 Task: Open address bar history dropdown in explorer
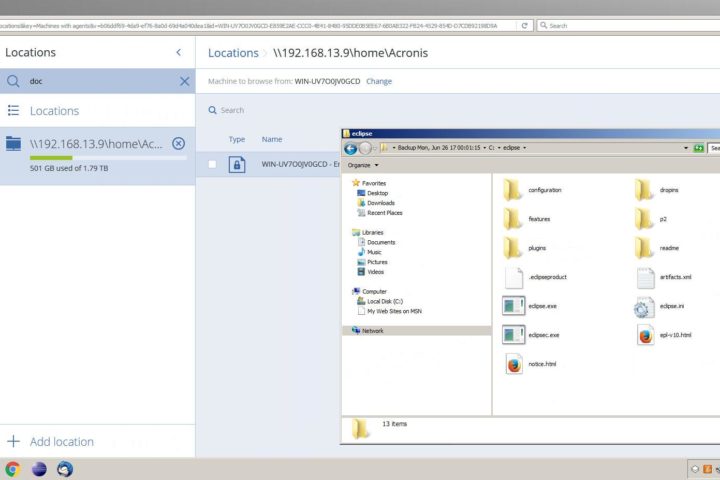[686, 148]
